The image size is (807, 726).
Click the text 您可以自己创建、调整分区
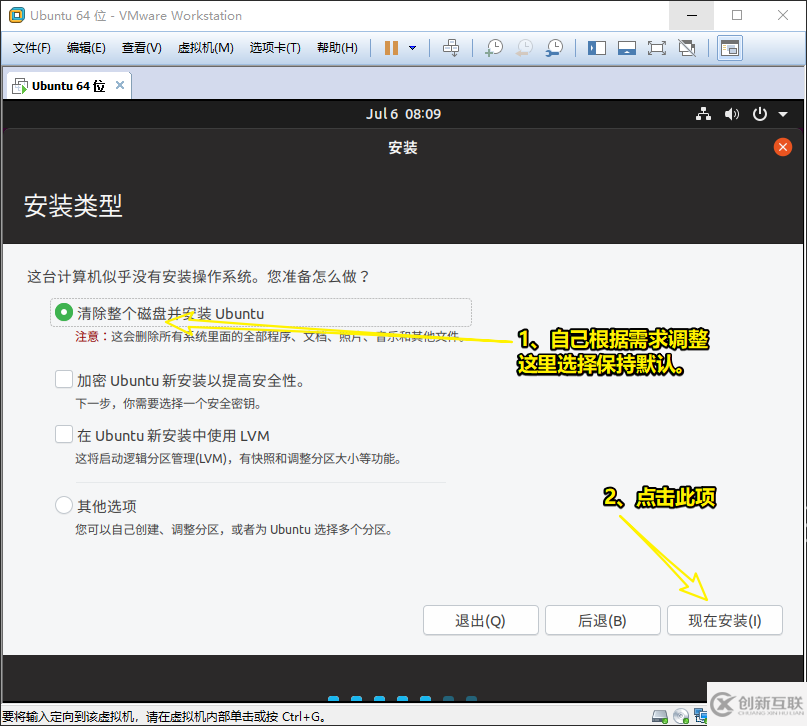pyautogui.click(x=234, y=529)
